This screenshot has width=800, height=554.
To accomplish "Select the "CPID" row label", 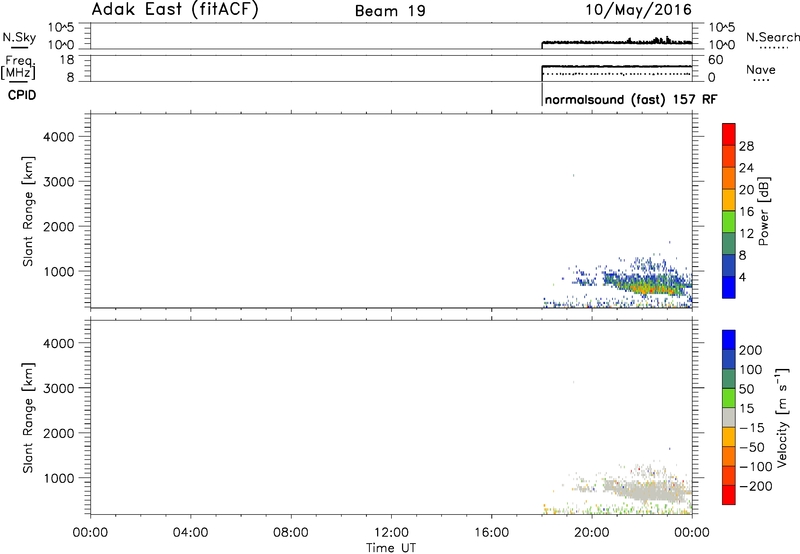I will 22,95.
